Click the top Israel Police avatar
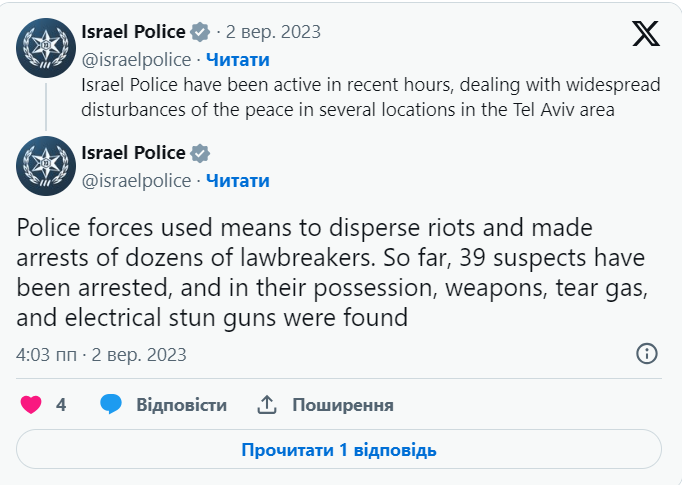 pos(46,45)
